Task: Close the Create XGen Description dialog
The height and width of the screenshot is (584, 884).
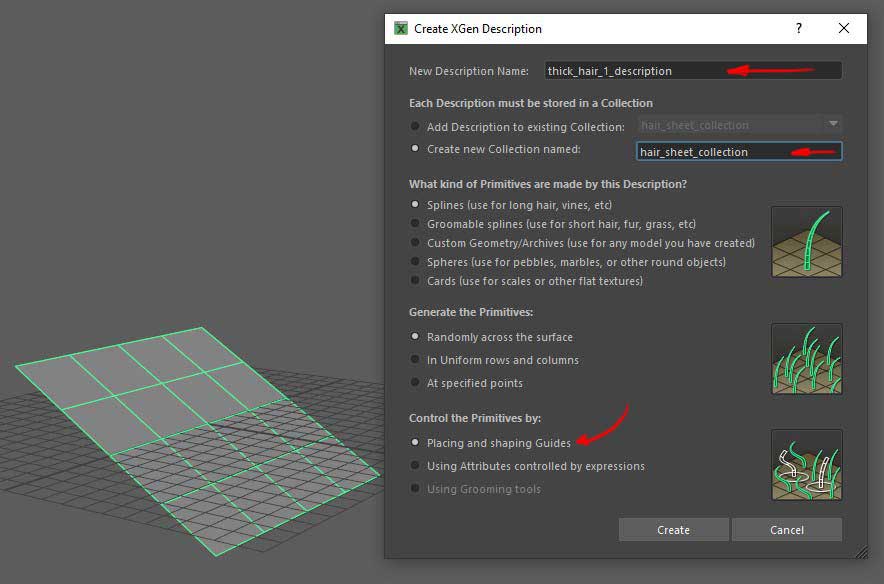Action: click(843, 28)
